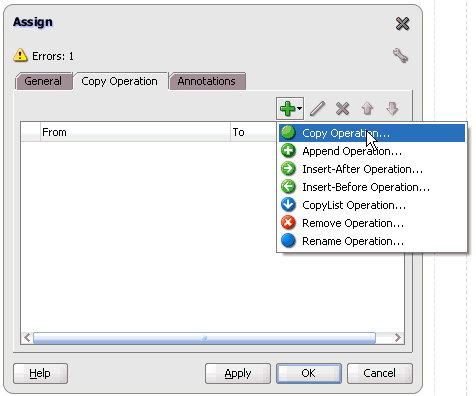
Task: Choose Remove Operation... menu entry
Action: point(372,223)
